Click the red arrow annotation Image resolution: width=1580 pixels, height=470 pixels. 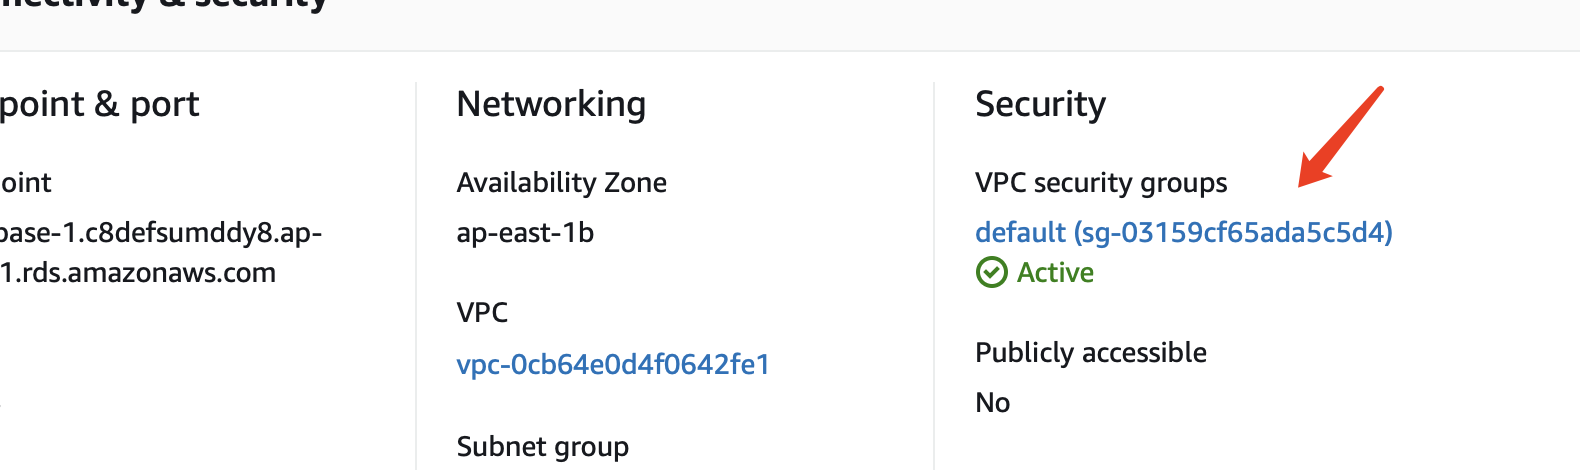click(1340, 137)
